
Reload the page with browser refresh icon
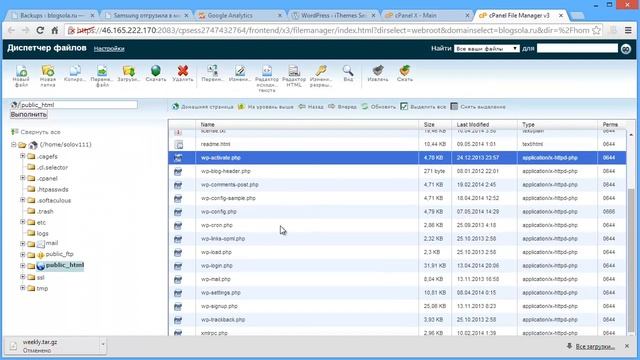coord(40,30)
